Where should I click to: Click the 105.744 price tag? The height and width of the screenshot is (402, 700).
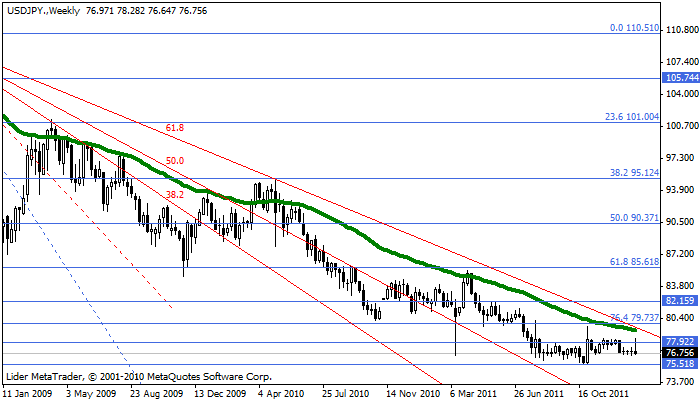click(681, 78)
